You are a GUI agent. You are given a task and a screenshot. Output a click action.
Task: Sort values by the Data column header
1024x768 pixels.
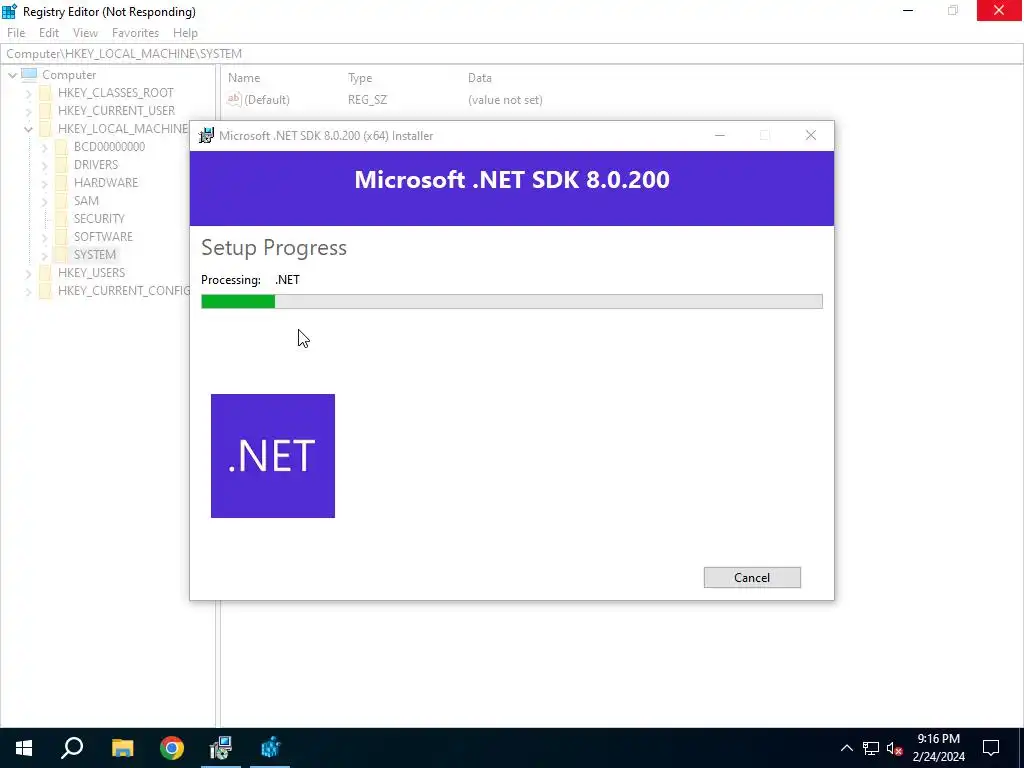point(479,78)
